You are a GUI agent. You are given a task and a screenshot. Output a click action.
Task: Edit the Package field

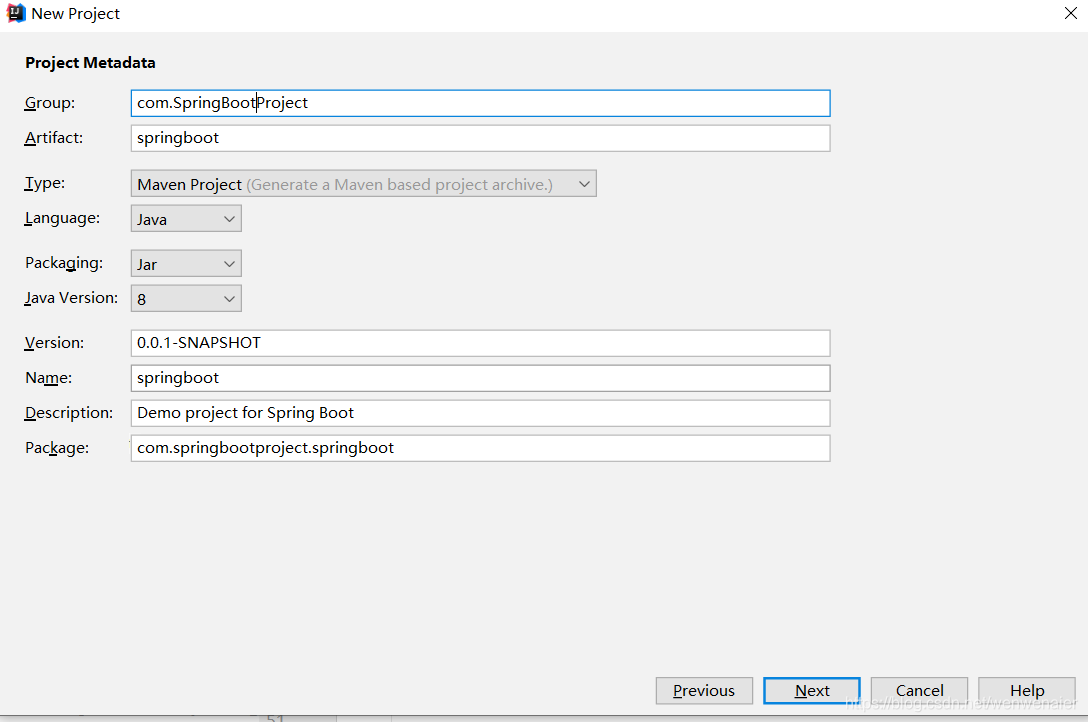point(480,448)
